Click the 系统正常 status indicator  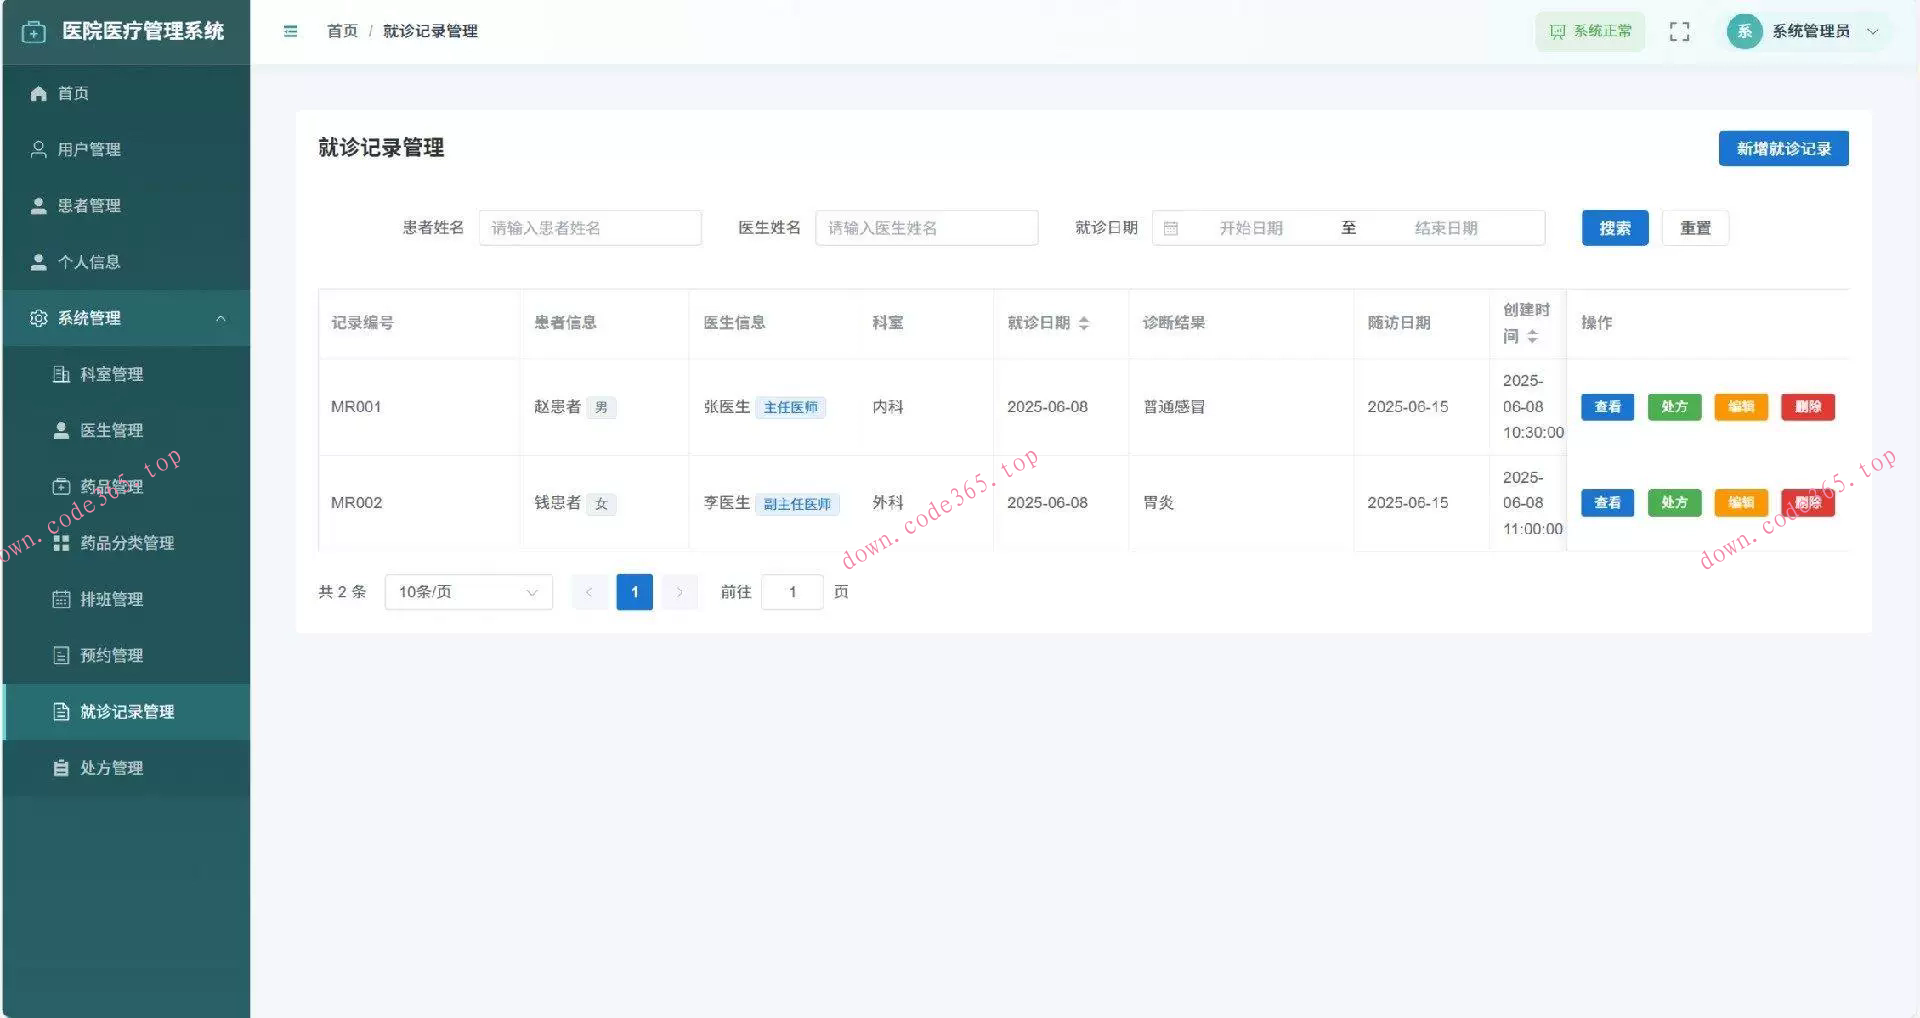1589,31
